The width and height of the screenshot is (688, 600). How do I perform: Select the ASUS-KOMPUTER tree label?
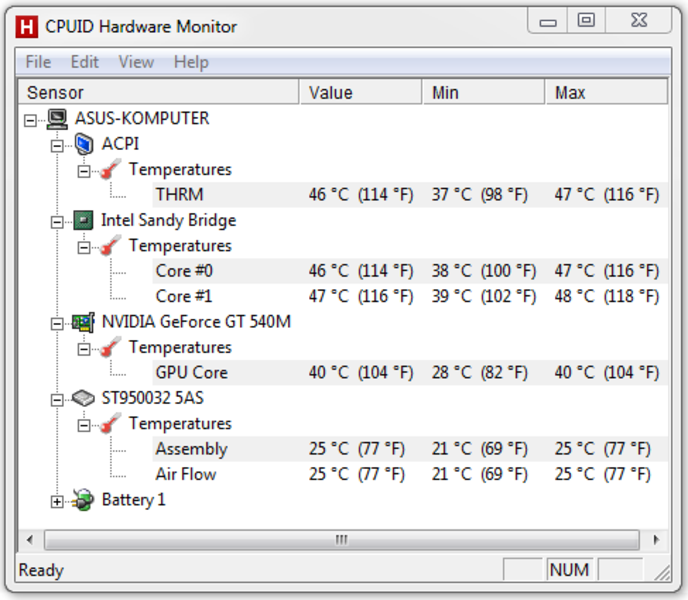coord(142,119)
